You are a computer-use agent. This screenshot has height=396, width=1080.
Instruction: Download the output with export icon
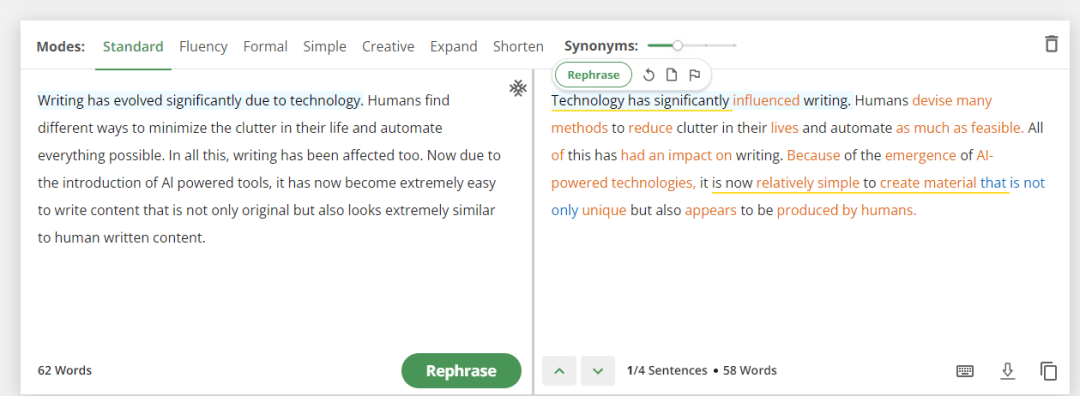[1008, 371]
